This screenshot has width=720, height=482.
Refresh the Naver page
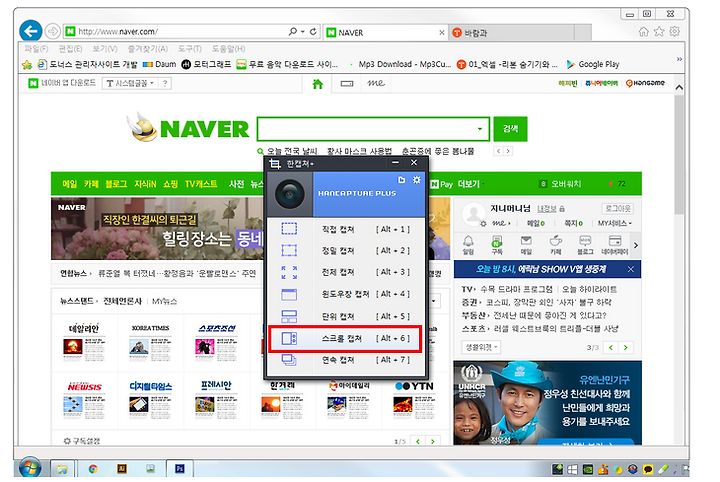point(313,31)
